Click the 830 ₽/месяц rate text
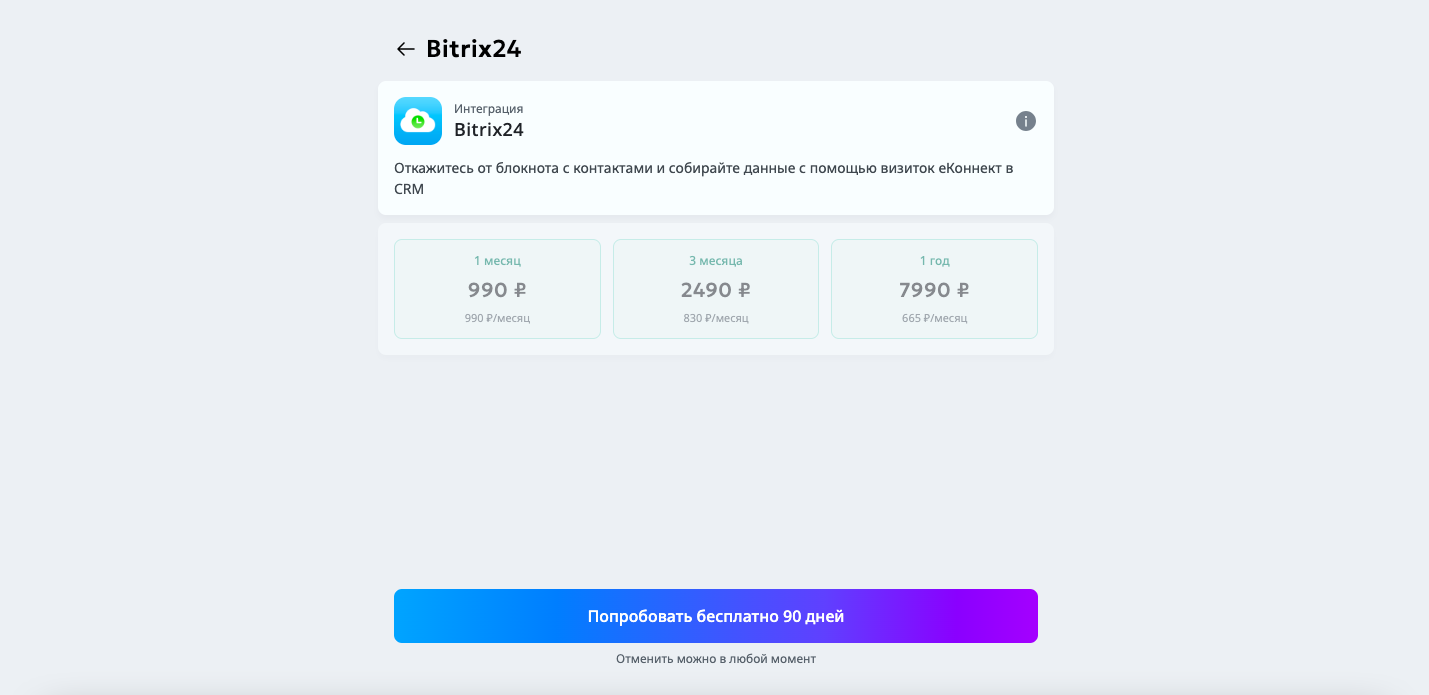1429x695 pixels. [716, 318]
